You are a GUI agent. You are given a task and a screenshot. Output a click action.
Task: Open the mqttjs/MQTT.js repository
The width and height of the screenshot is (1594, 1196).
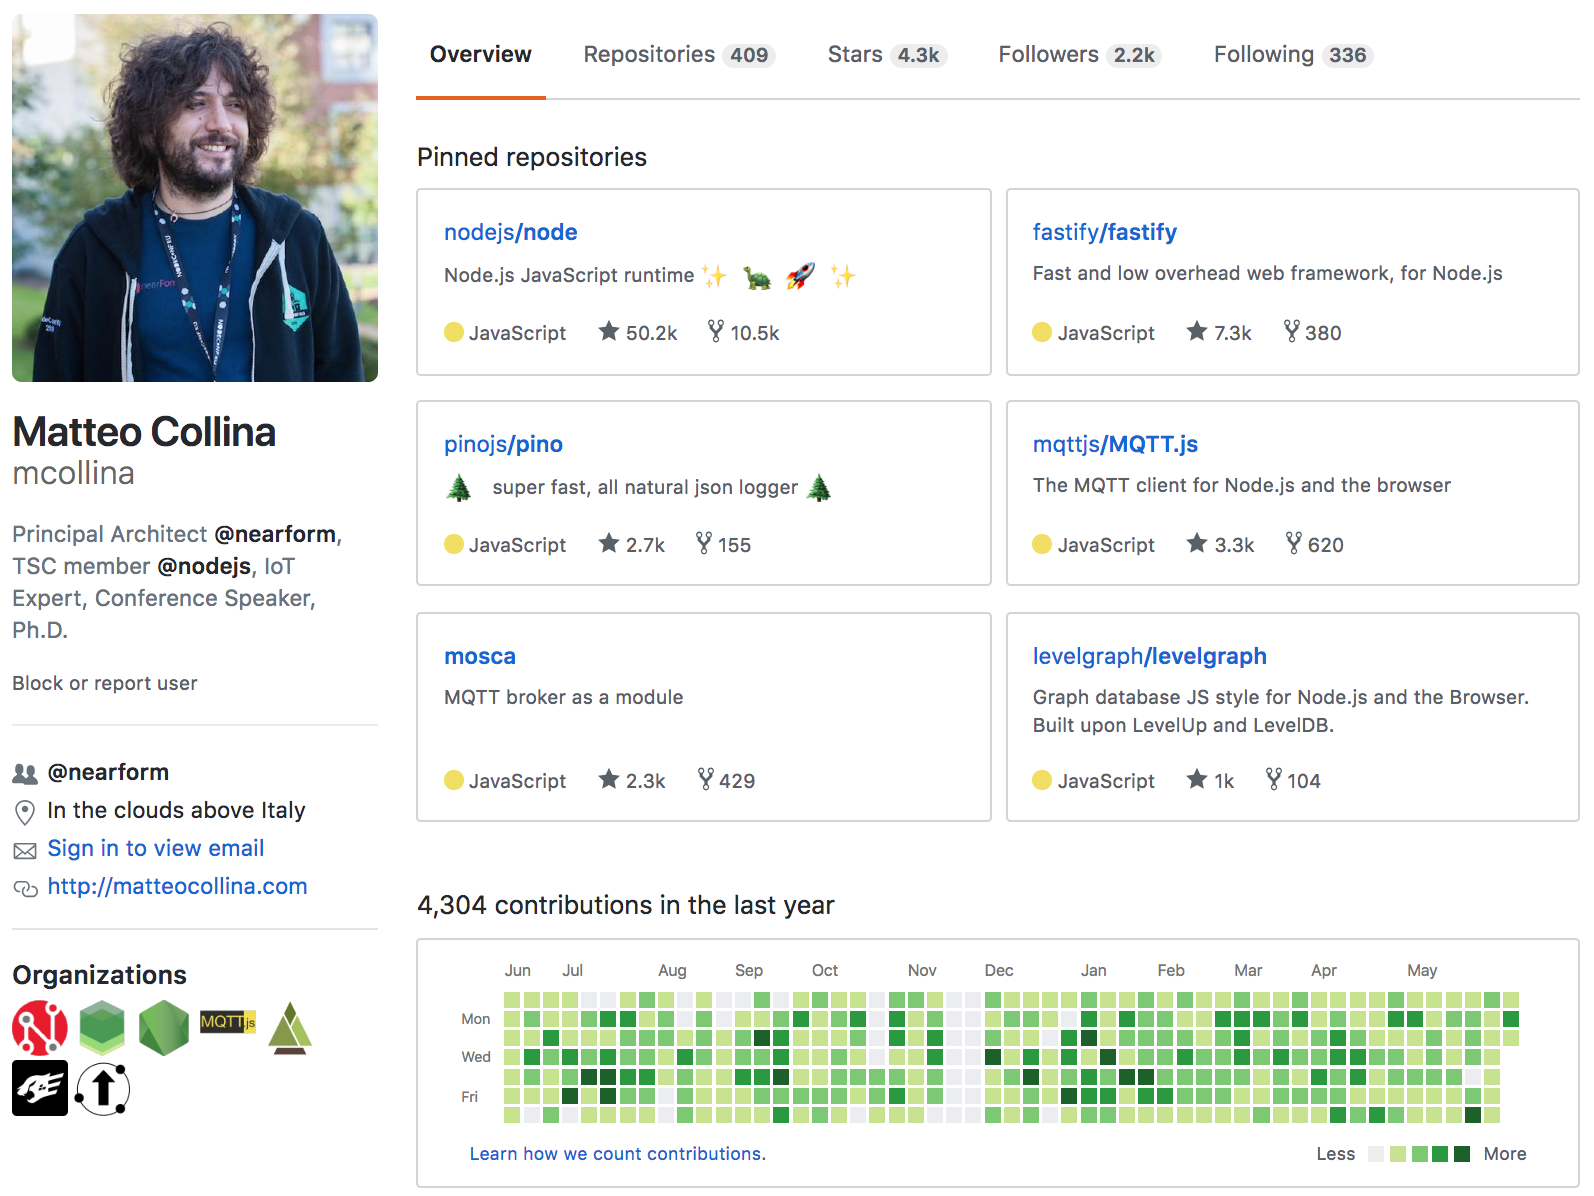[x=1115, y=444]
